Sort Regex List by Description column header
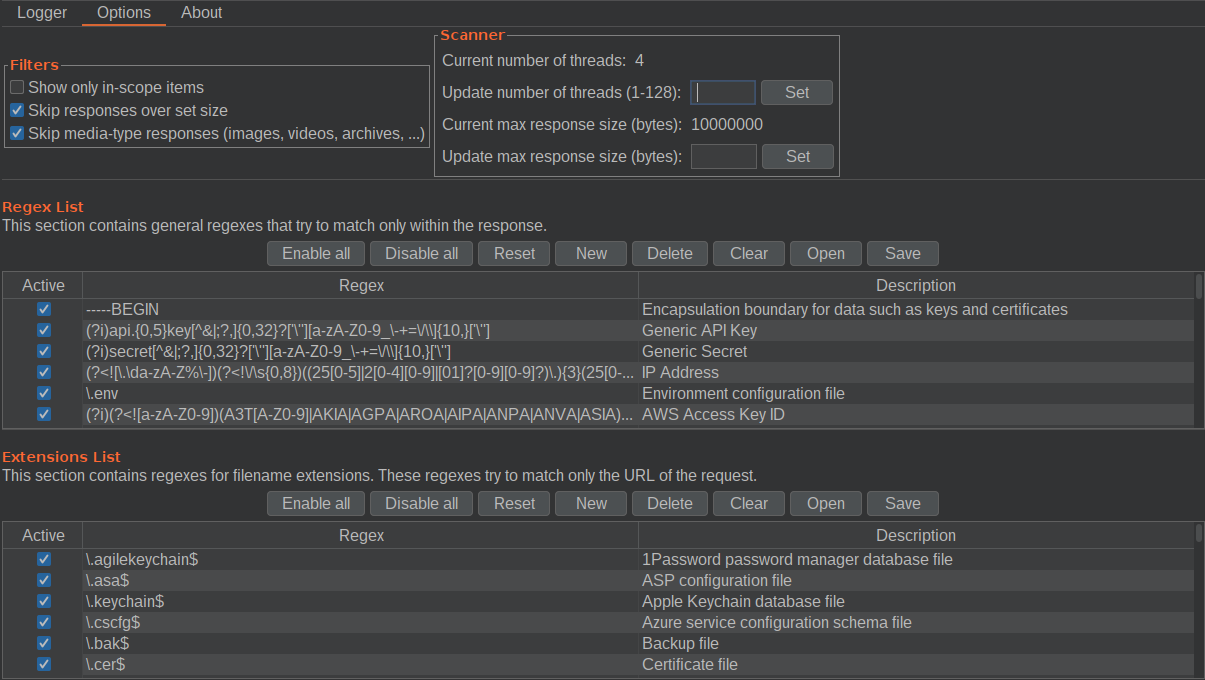Viewport: 1205px width, 680px height. coord(915,286)
